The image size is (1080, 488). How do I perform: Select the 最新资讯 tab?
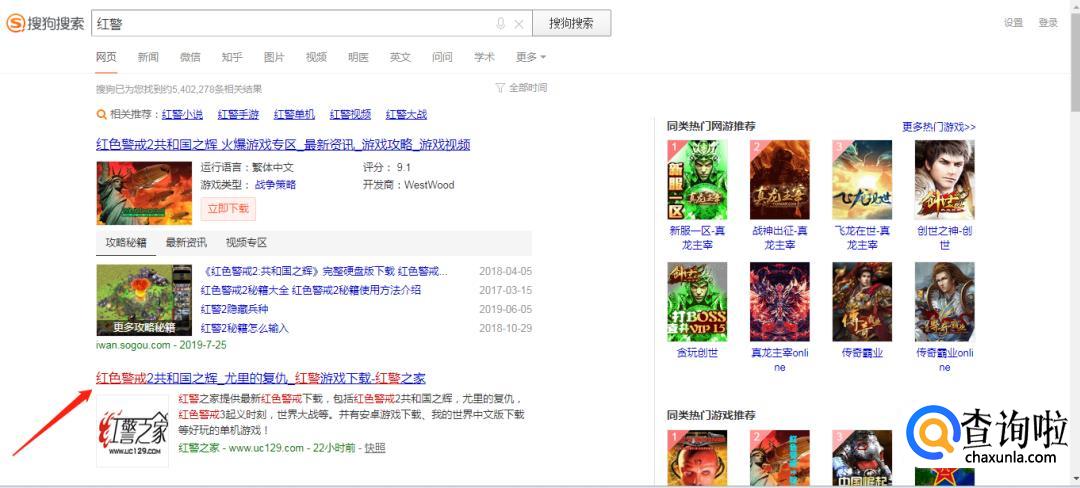186,243
